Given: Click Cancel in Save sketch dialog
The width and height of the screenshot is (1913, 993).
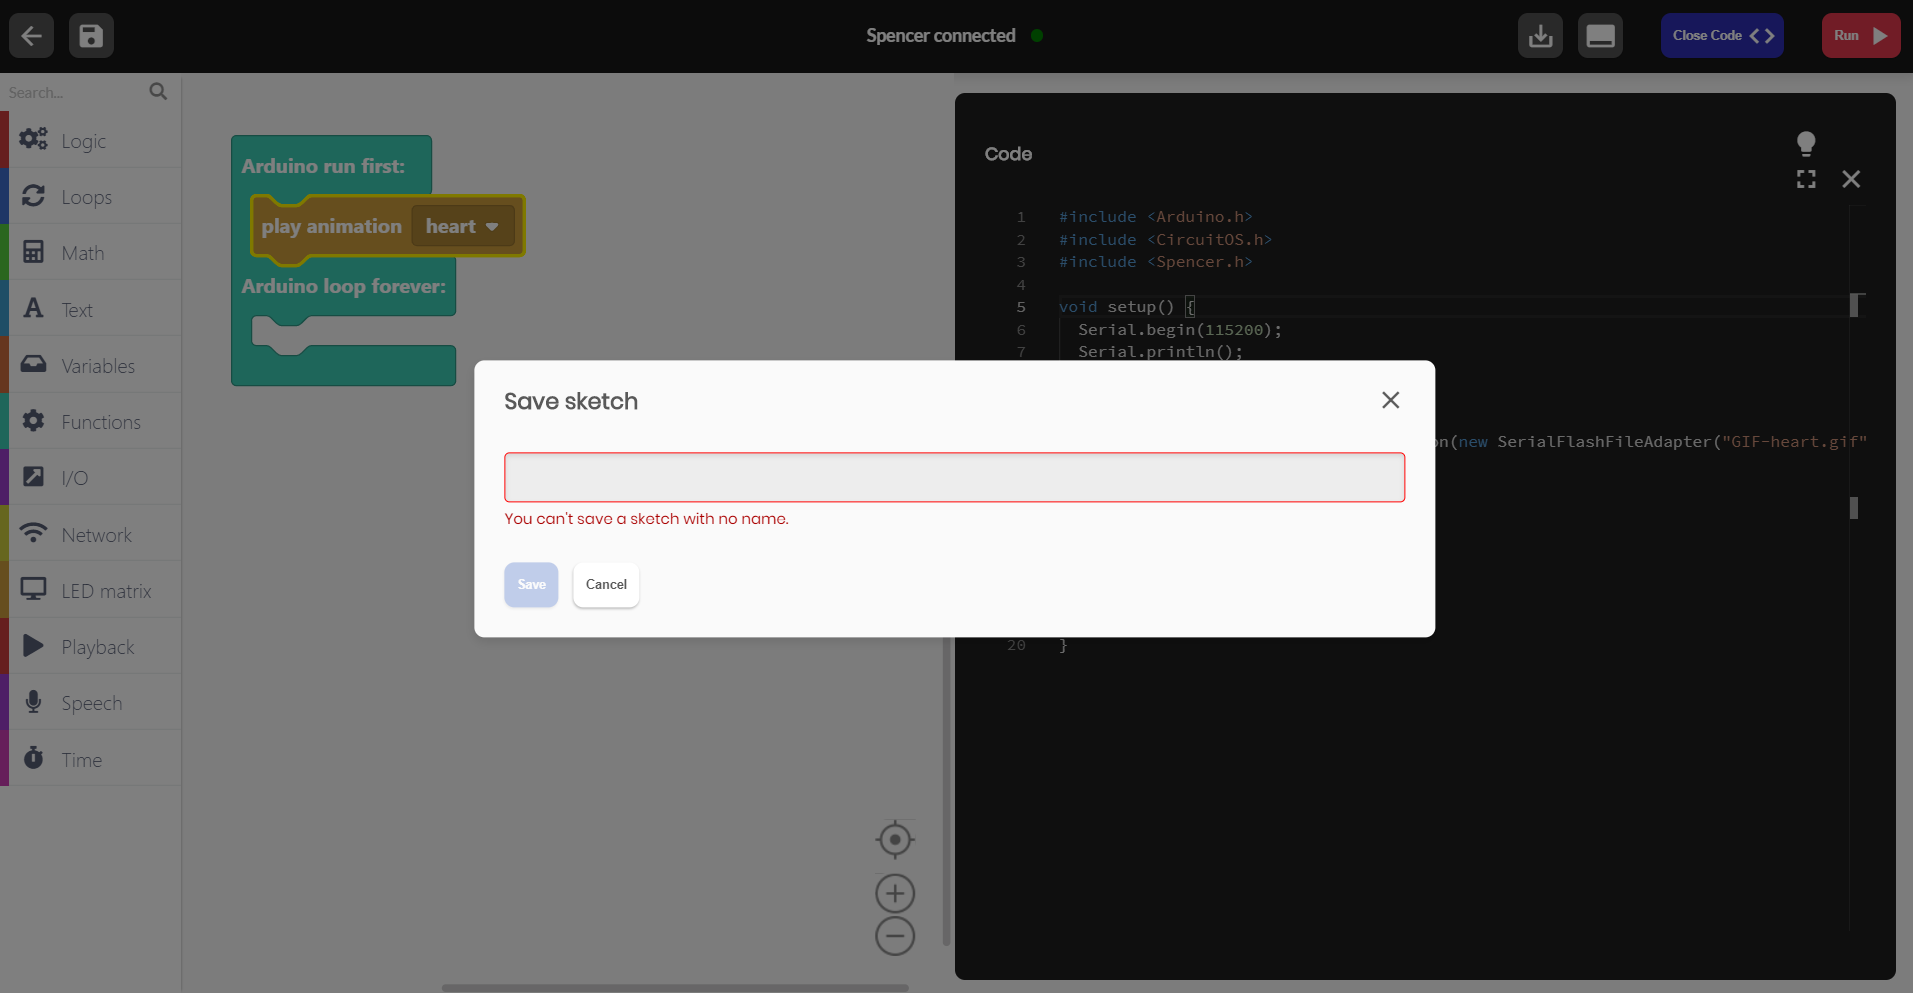Looking at the screenshot, I should pyautogui.click(x=606, y=584).
